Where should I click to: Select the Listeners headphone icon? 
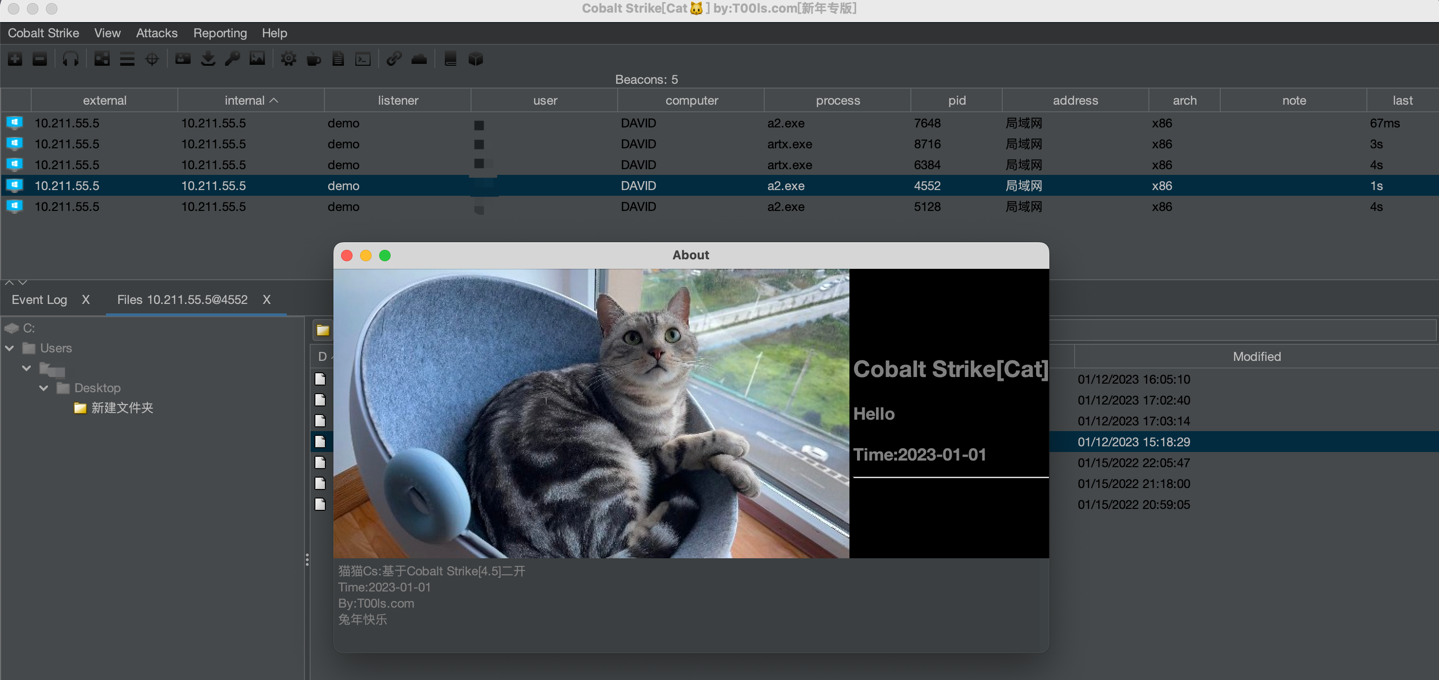(x=68, y=59)
